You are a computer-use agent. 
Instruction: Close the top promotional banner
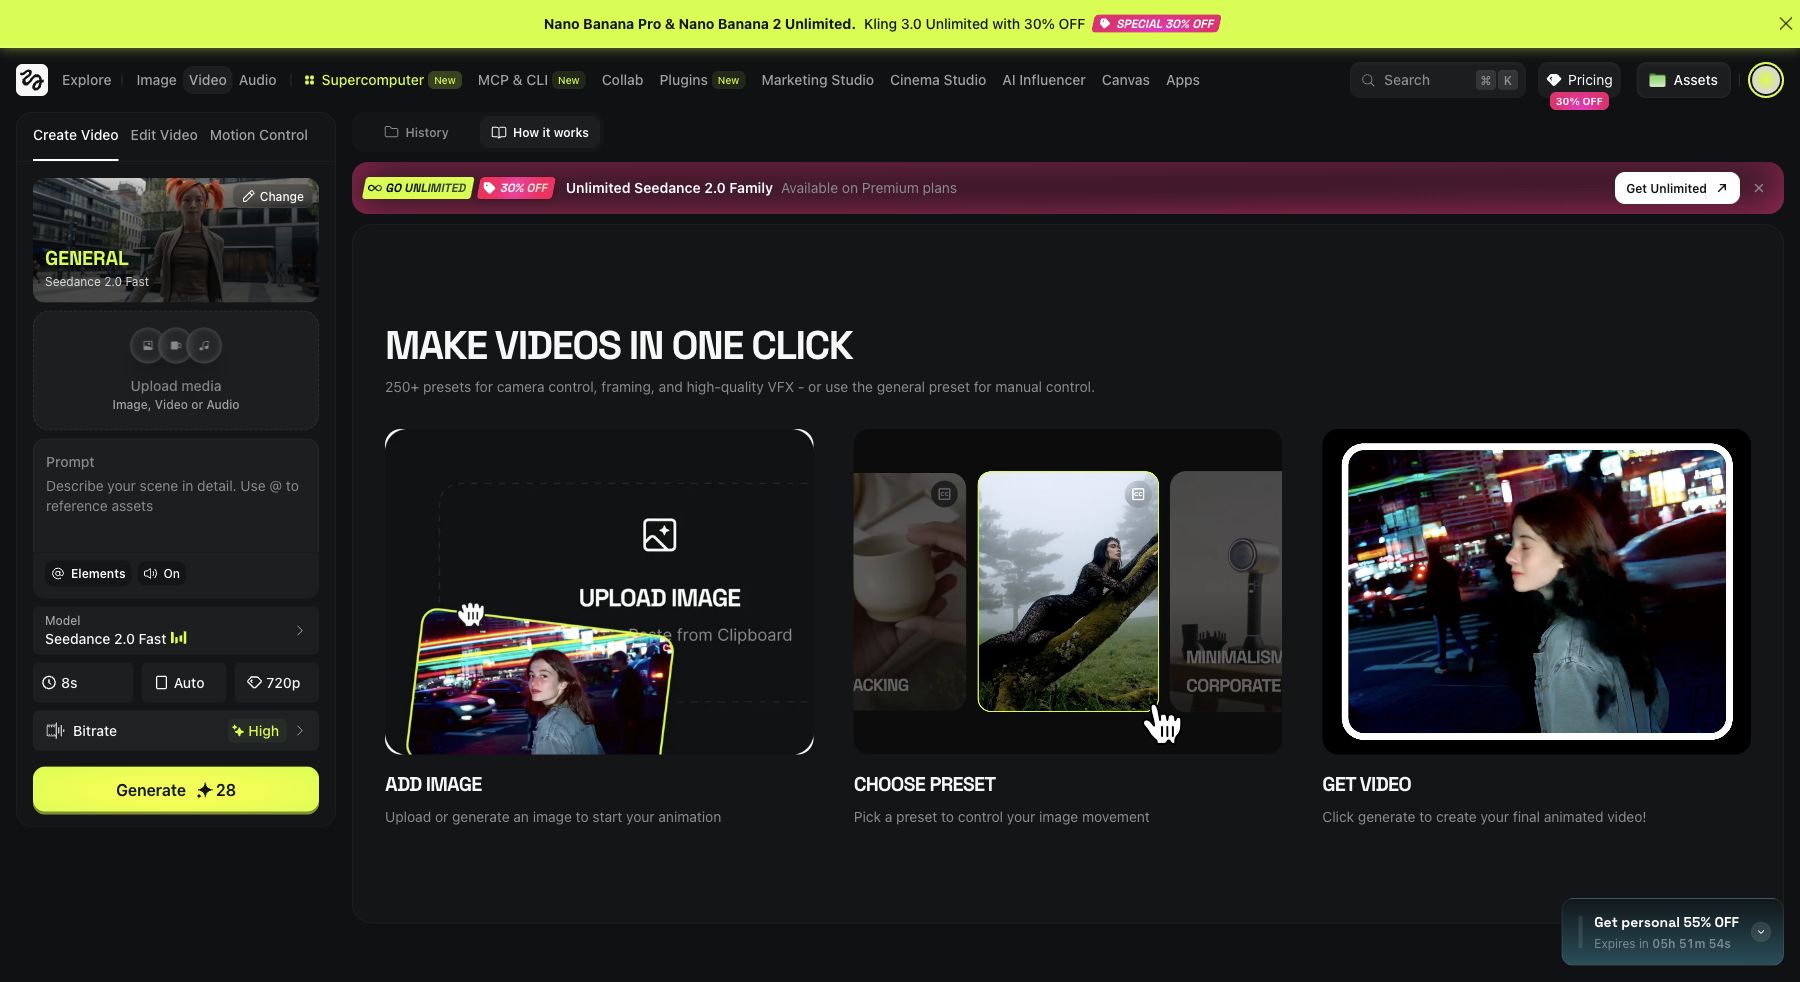pyautogui.click(x=1785, y=24)
